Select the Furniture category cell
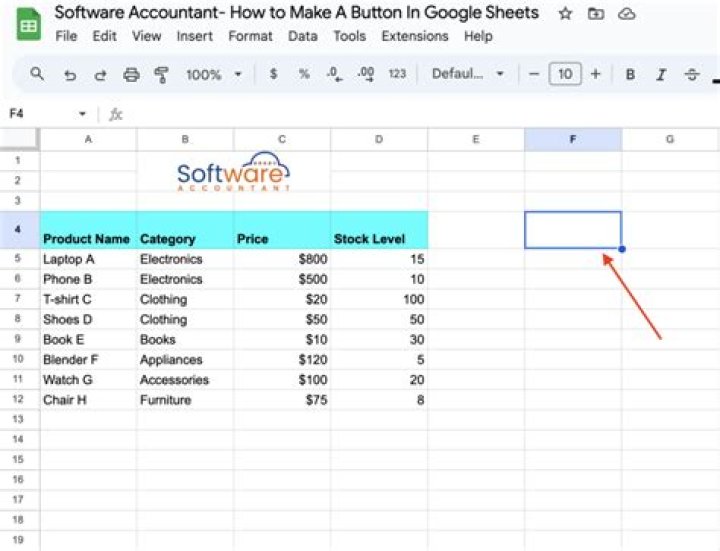 tap(185, 400)
